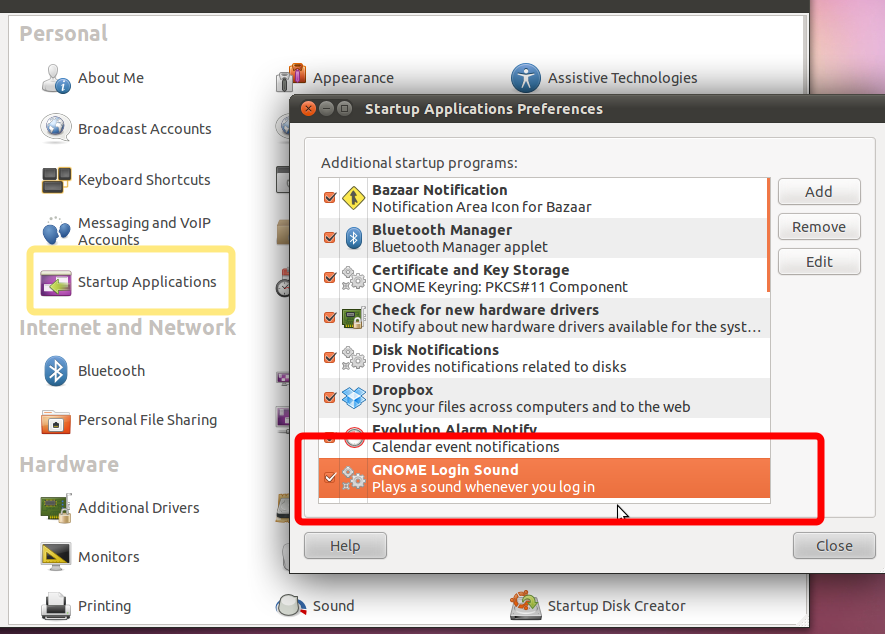The height and width of the screenshot is (634, 885).
Task: Open Keyboard Shortcuts icon
Action: pyautogui.click(x=56, y=180)
